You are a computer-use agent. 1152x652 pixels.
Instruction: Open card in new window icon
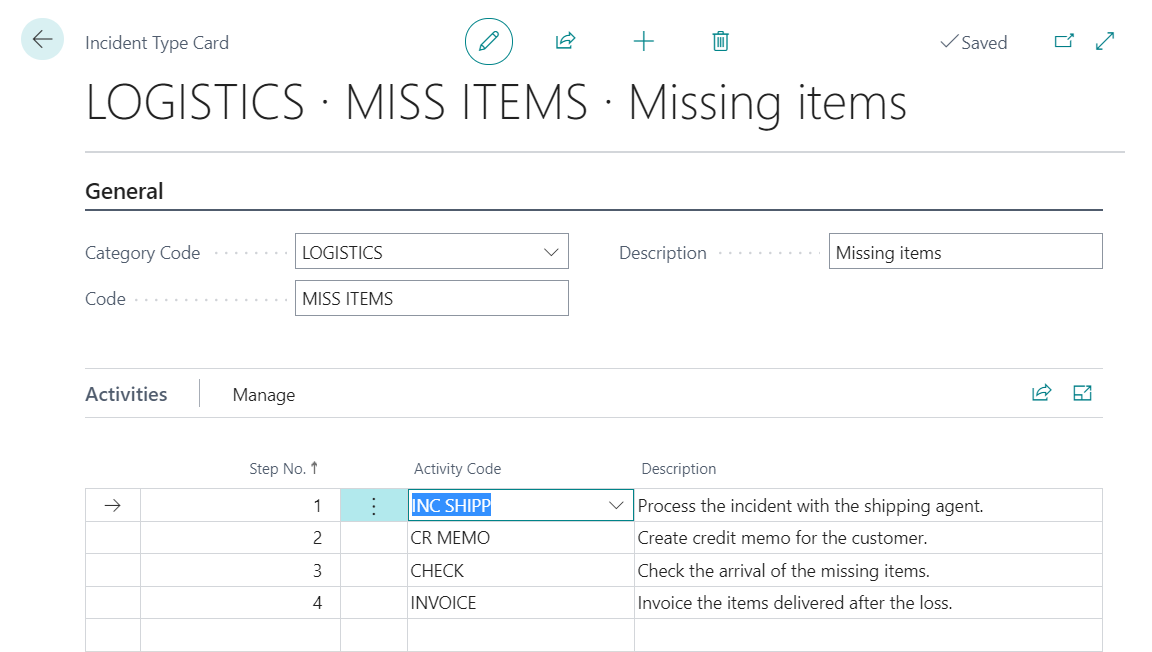pyautogui.click(x=1064, y=41)
